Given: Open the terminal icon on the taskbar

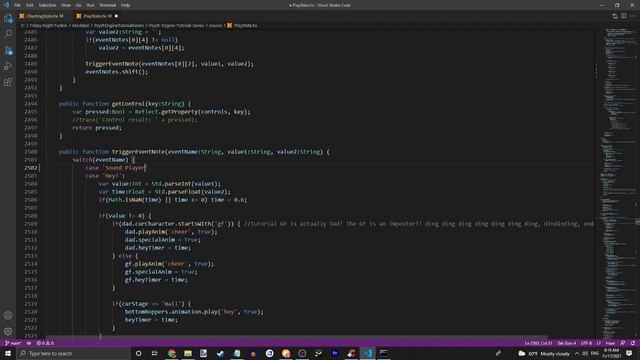Looking at the screenshot, I should (384, 353).
